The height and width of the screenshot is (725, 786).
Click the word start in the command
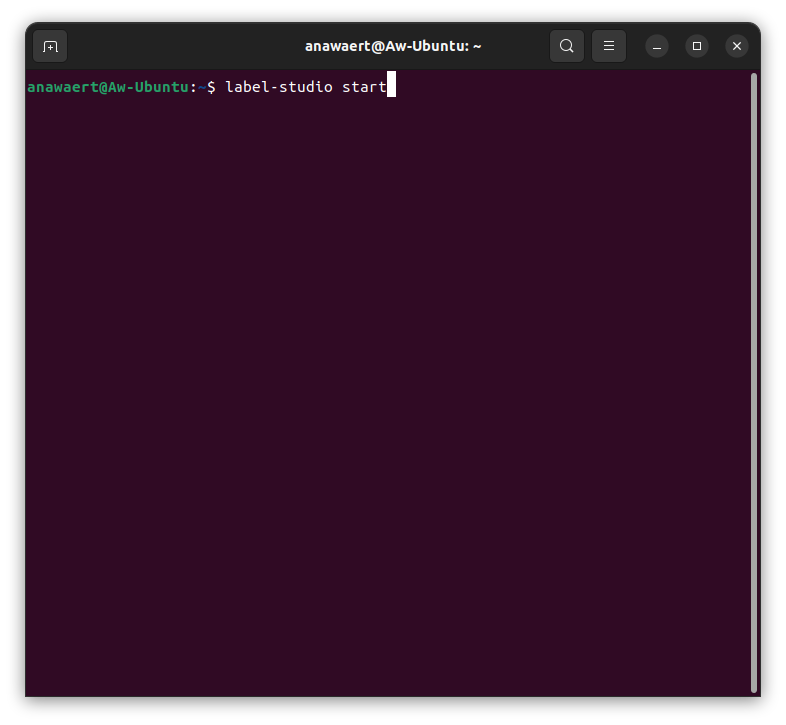364,87
